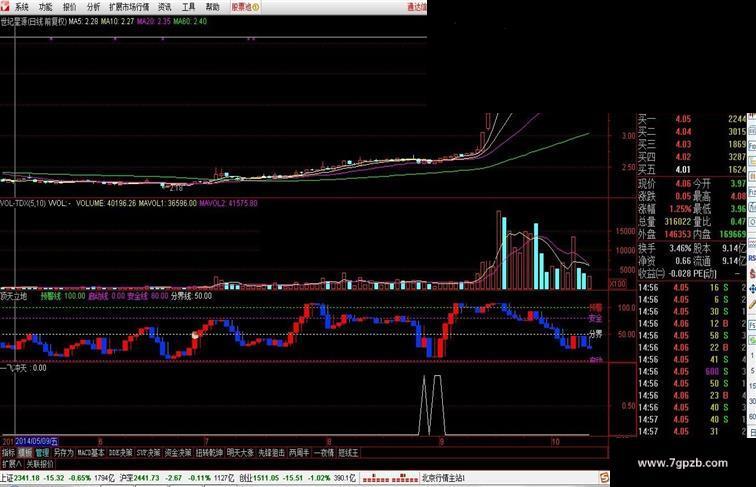Viewport: 756px width, 487px height.
Task: Click the date label 2014/05/09
Action: (37, 441)
